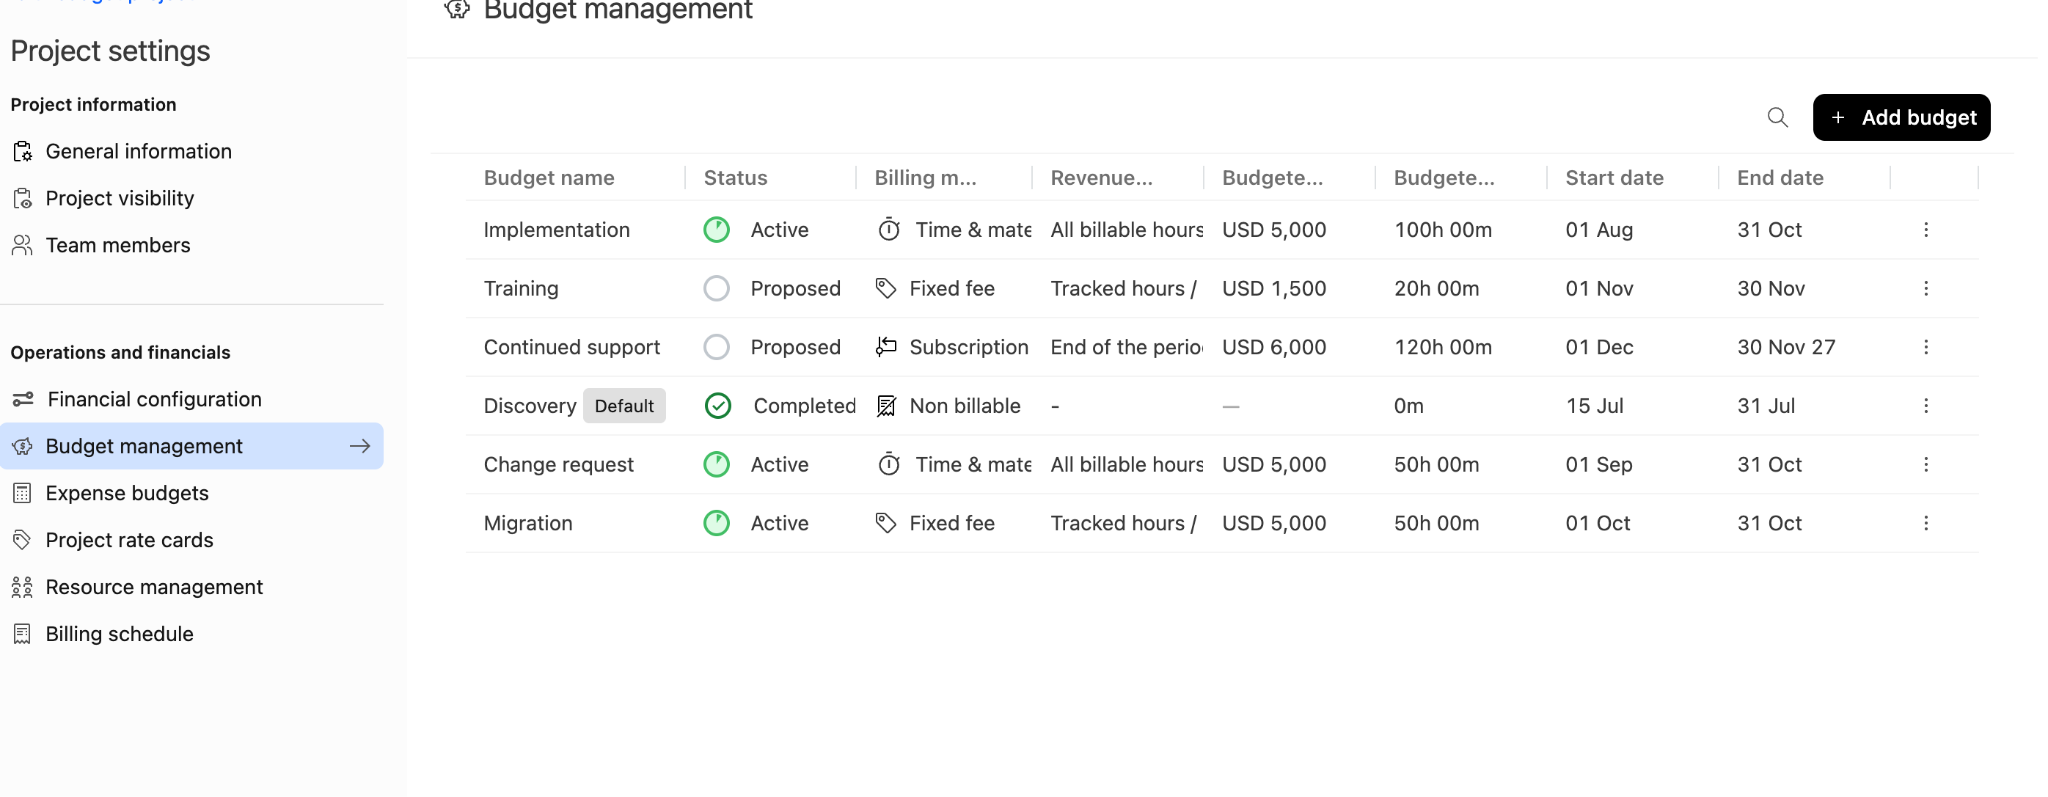Click the search magnifier icon

pyautogui.click(x=1777, y=117)
